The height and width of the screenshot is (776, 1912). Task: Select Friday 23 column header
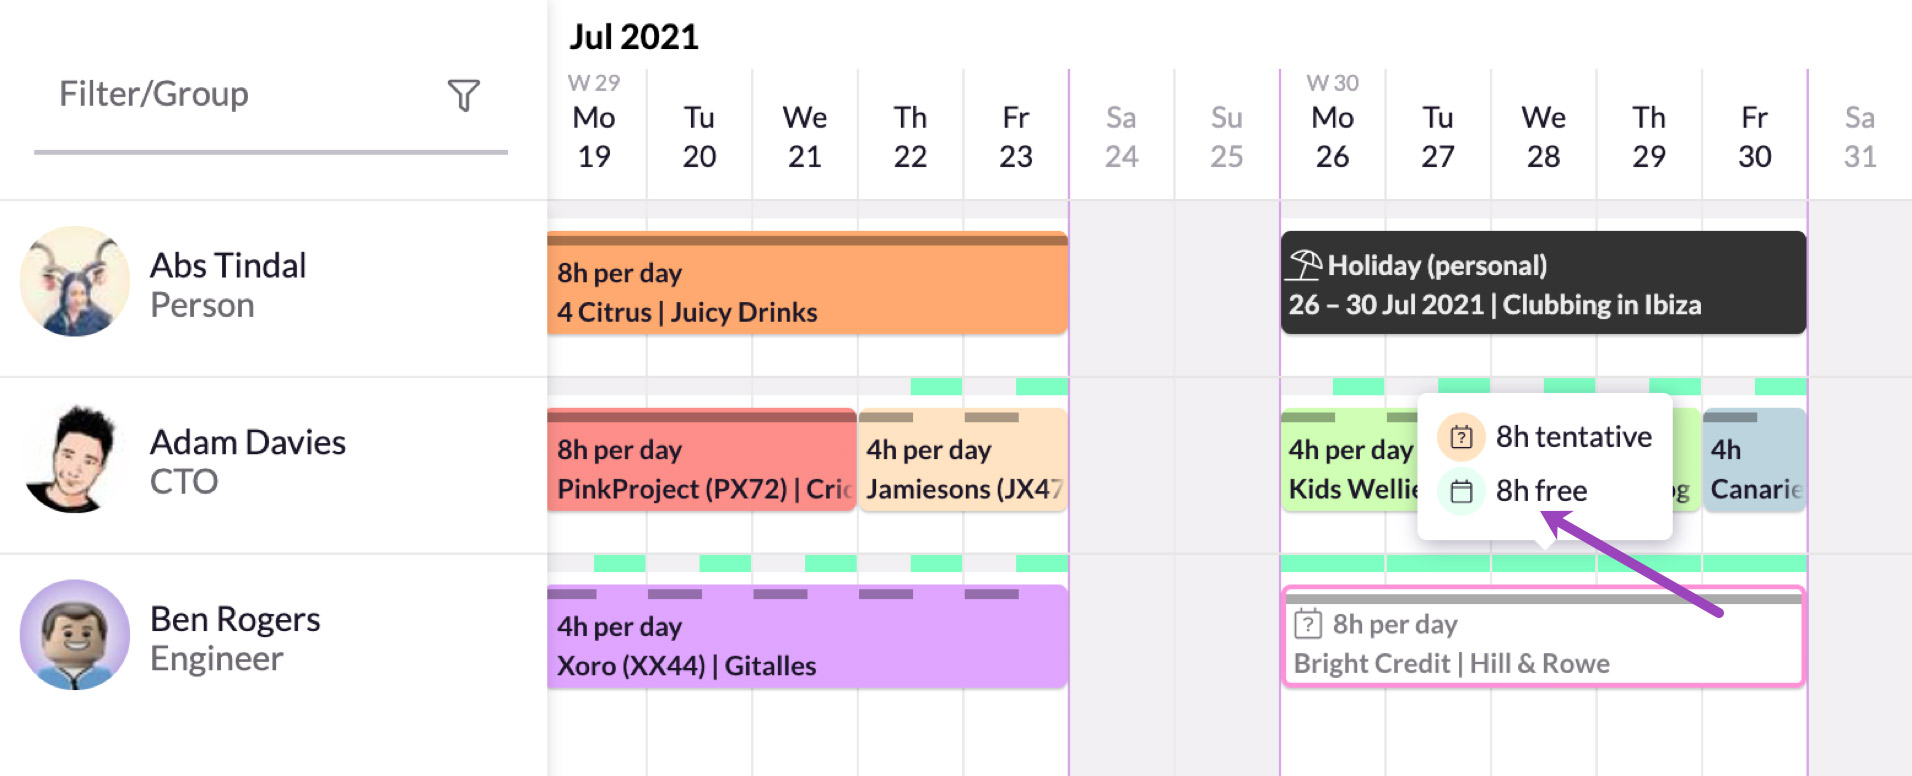[1015, 136]
